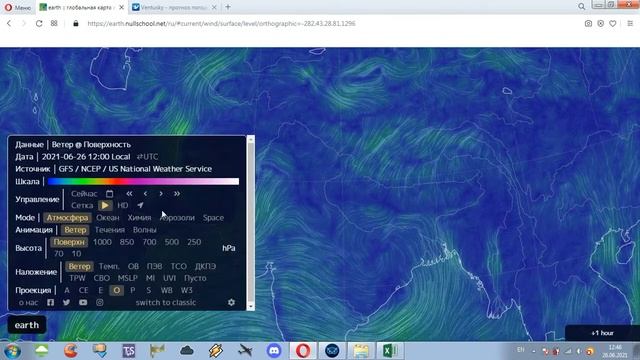Open the Opera easy setup menu icon

(630, 24)
